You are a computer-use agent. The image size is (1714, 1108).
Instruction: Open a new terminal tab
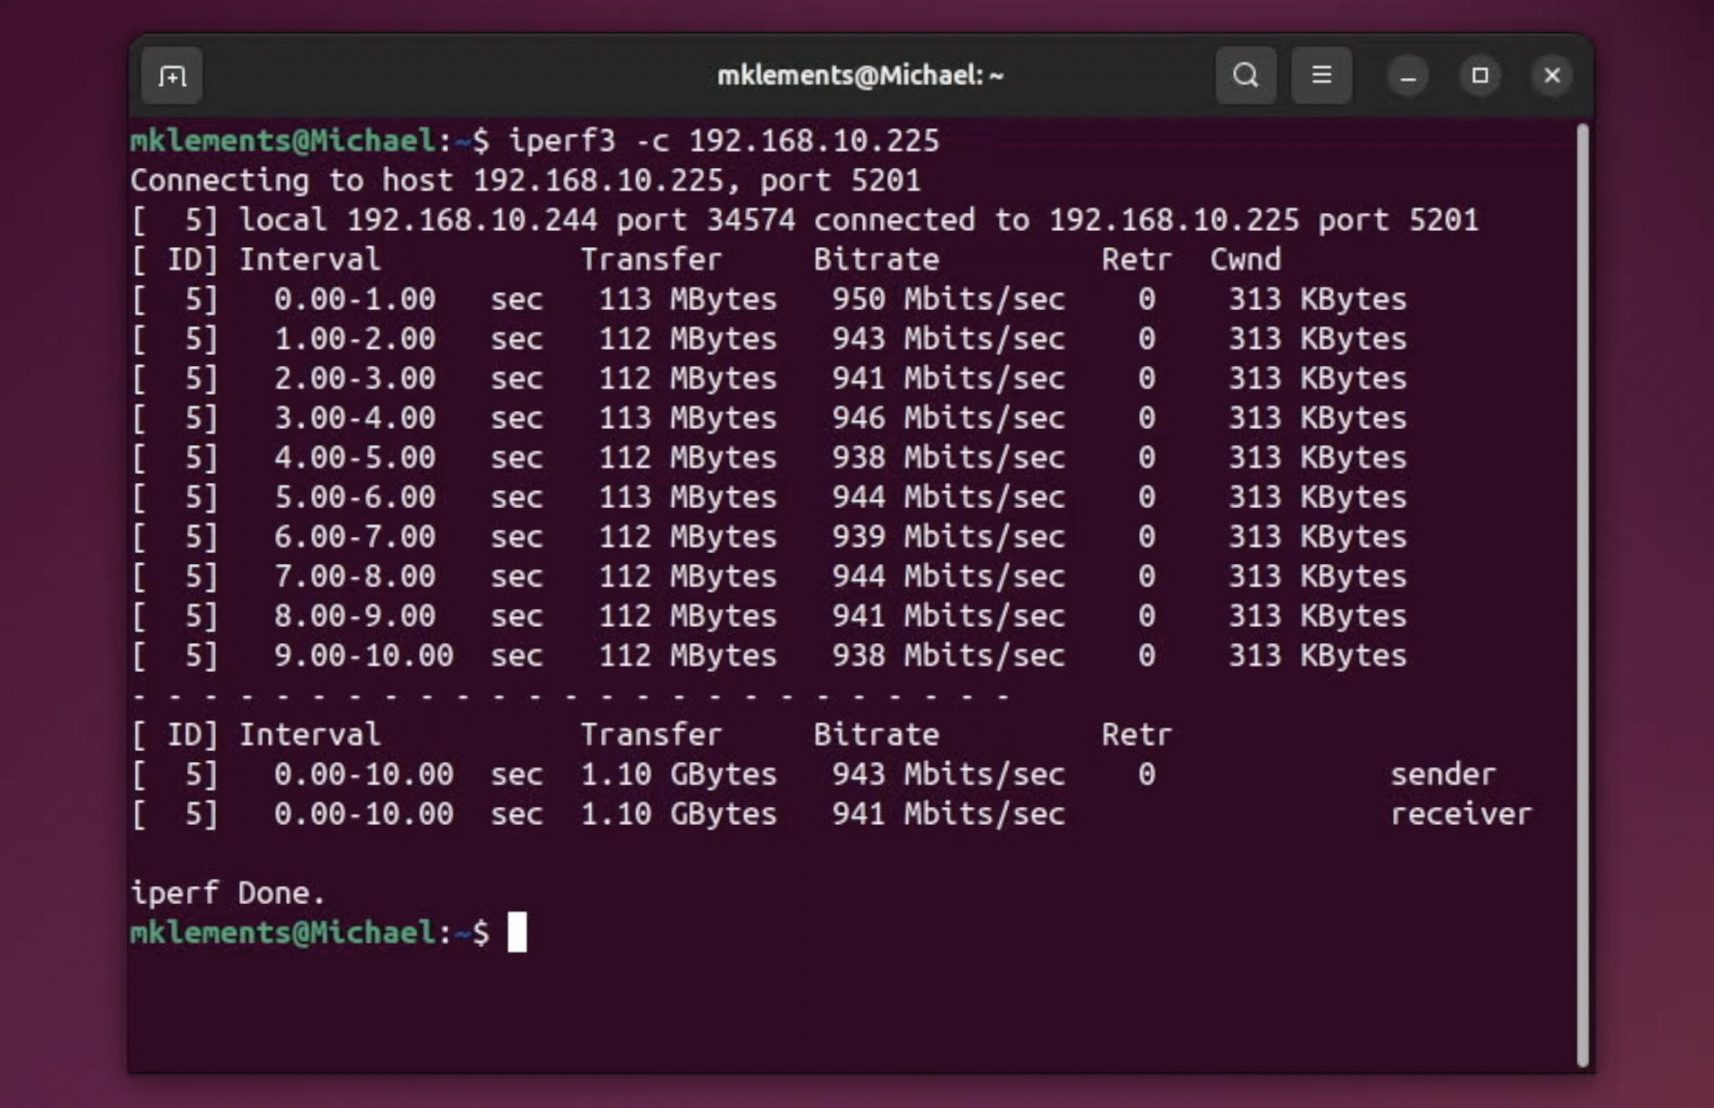tap(172, 76)
